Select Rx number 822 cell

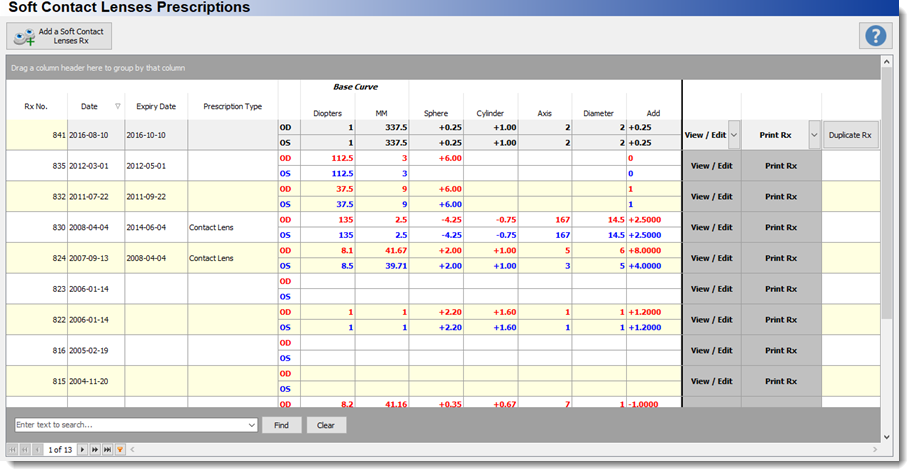pos(36,320)
